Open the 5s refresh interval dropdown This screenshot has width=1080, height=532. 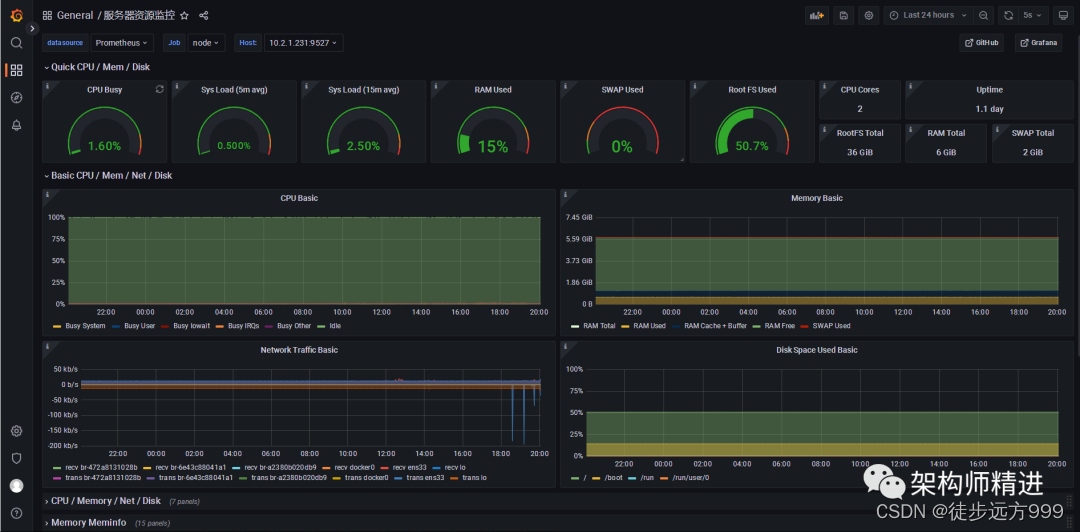click(x=1034, y=15)
